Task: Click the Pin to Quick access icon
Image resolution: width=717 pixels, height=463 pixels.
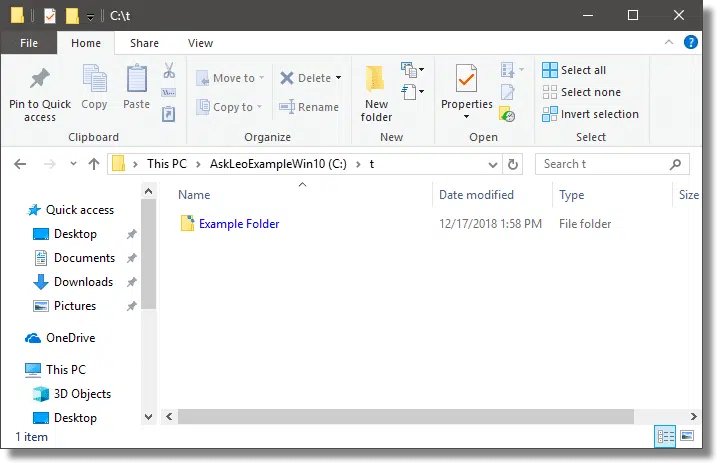Action: tap(40, 78)
